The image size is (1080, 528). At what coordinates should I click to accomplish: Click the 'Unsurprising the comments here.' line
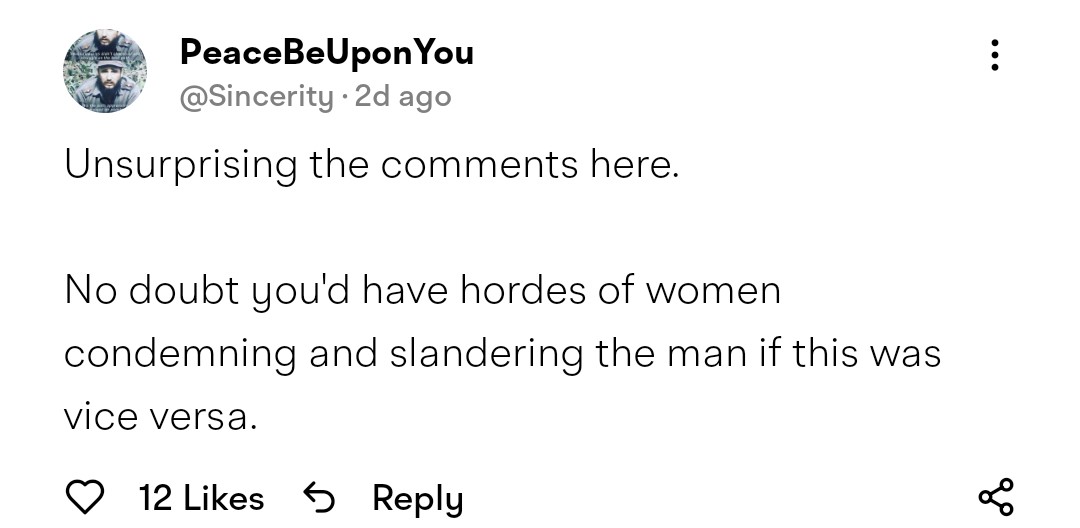[371, 164]
